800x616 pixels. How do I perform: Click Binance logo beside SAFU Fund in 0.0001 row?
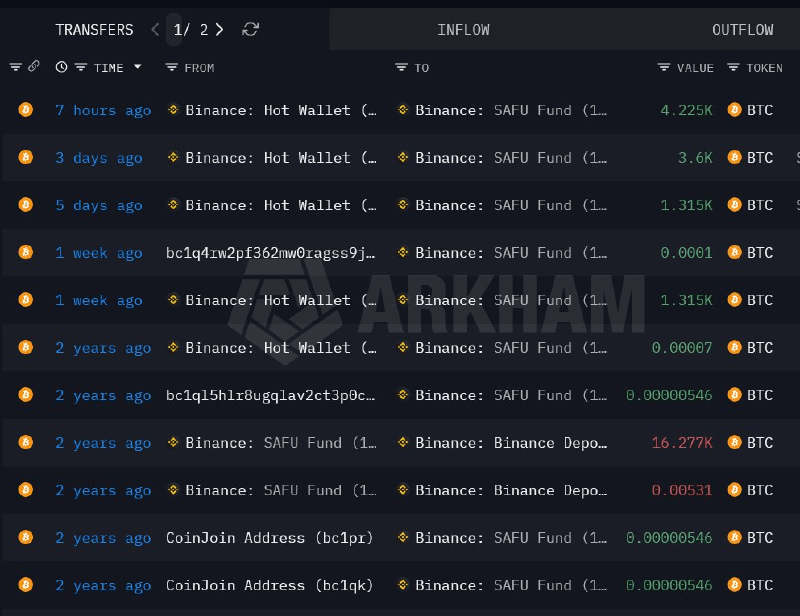(403, 252)
